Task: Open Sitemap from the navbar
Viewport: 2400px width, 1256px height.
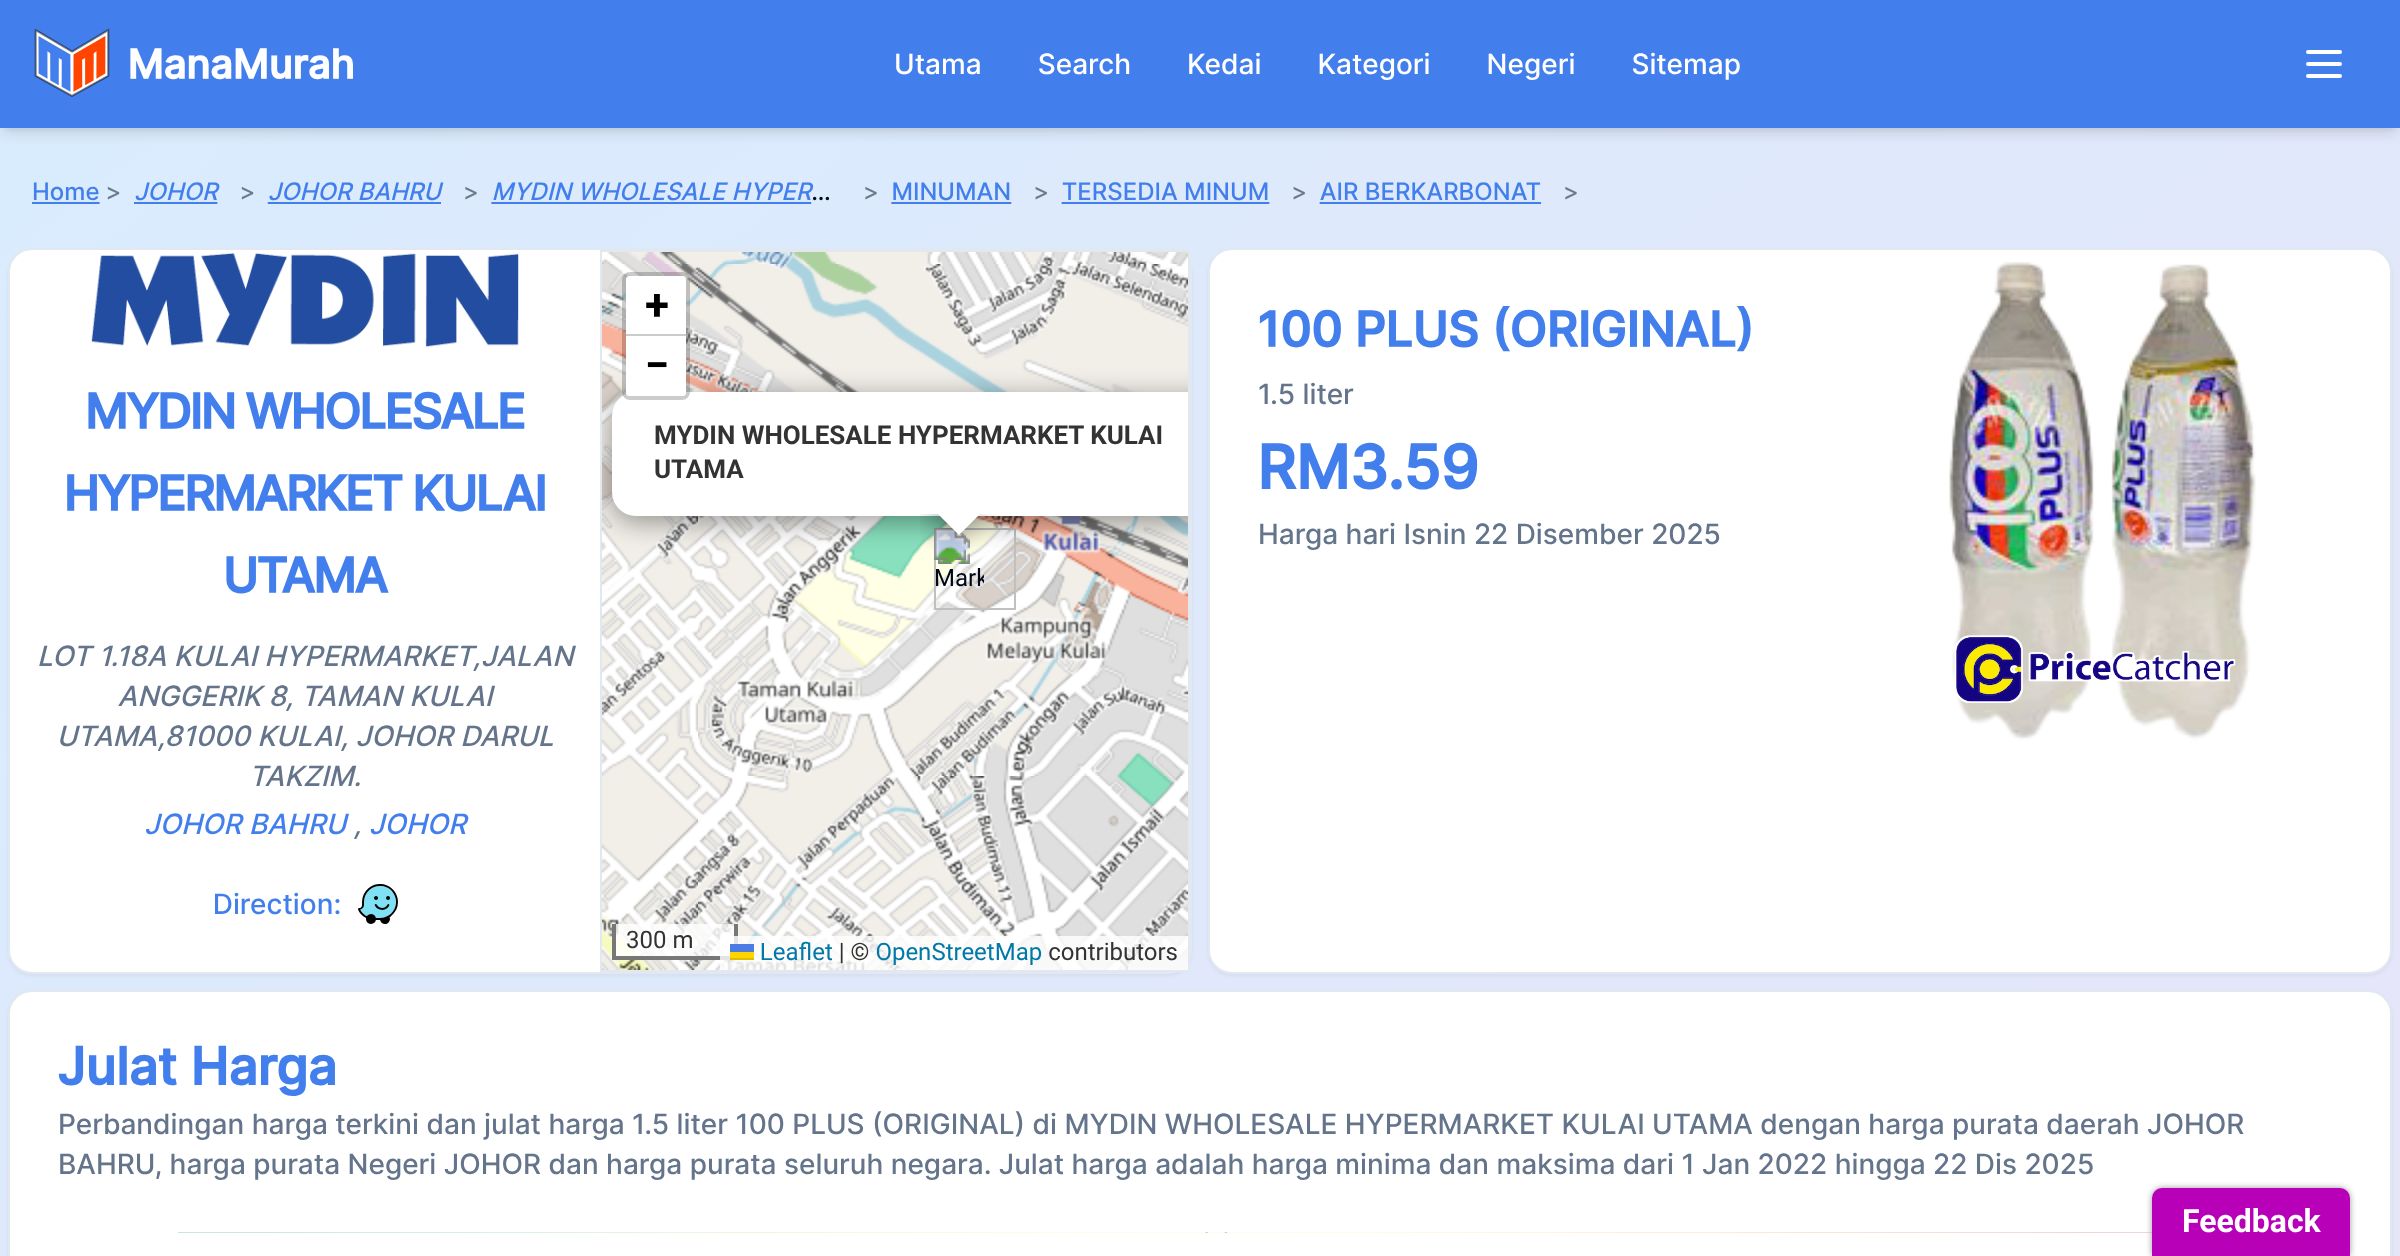Action: point(1685,64)
